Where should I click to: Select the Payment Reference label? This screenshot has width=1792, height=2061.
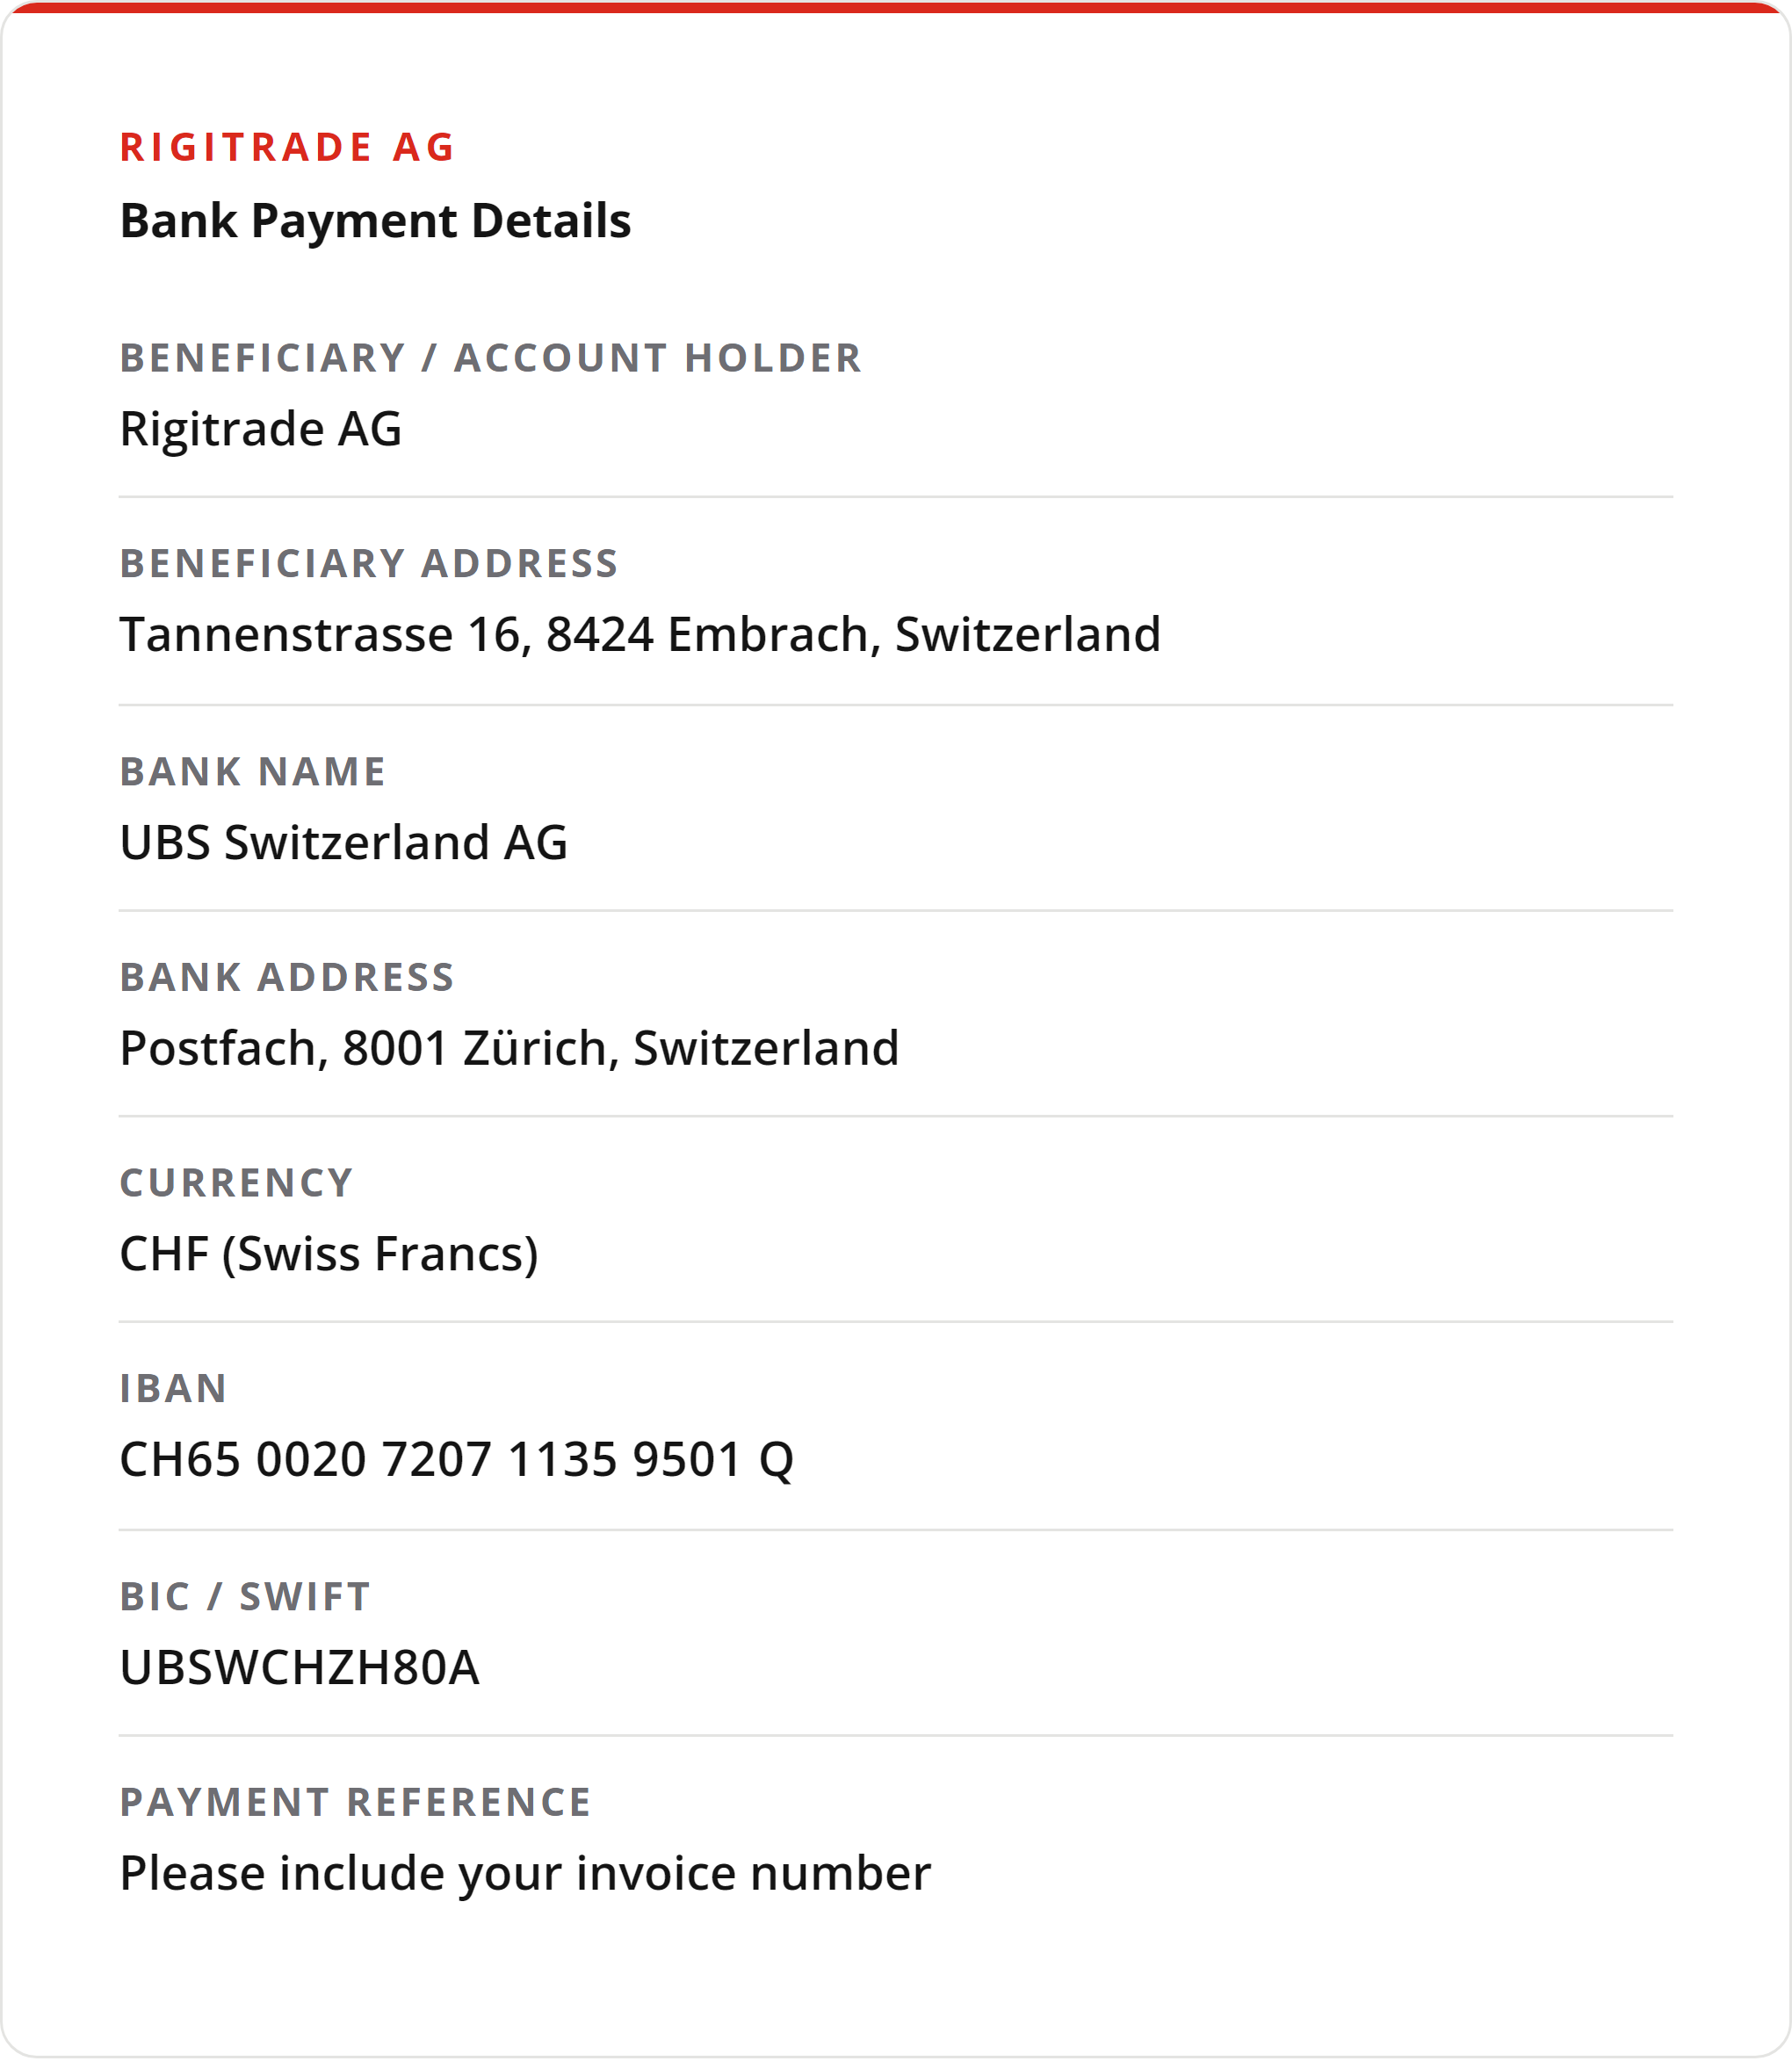point(355,1803)
